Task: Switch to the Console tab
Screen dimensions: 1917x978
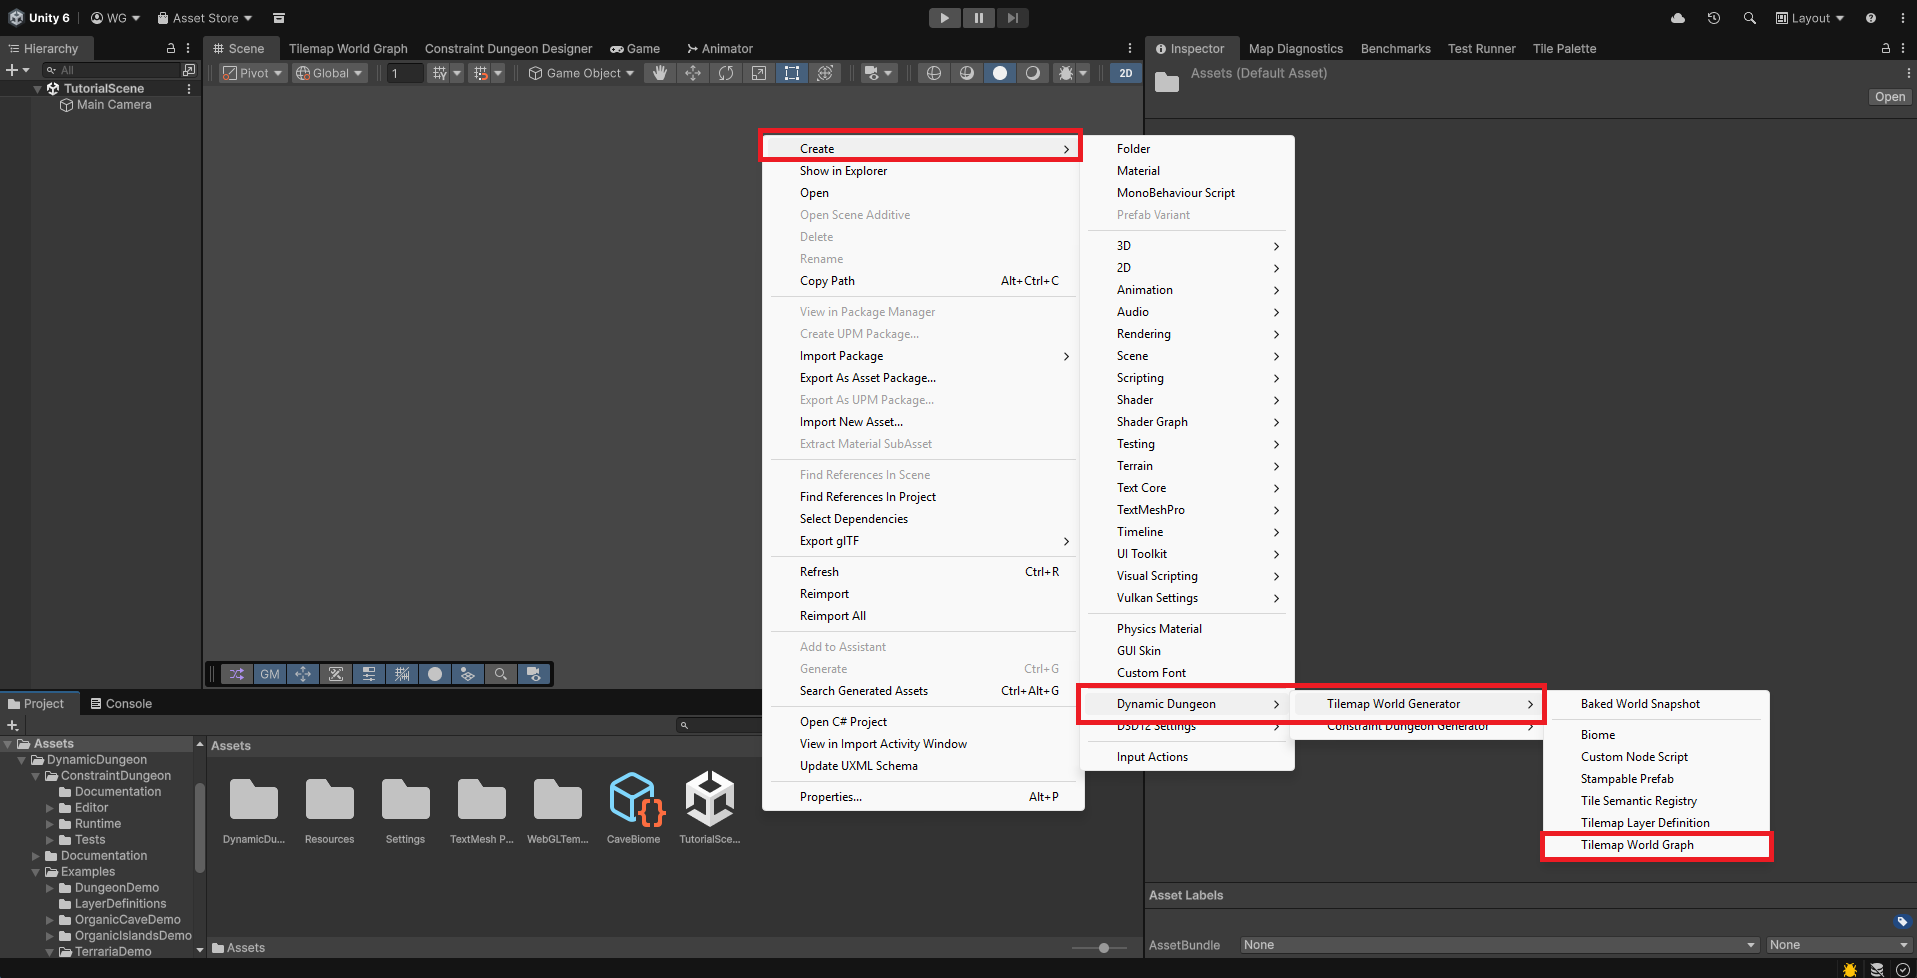Action: pyautogui.click(x=121, y=704)
